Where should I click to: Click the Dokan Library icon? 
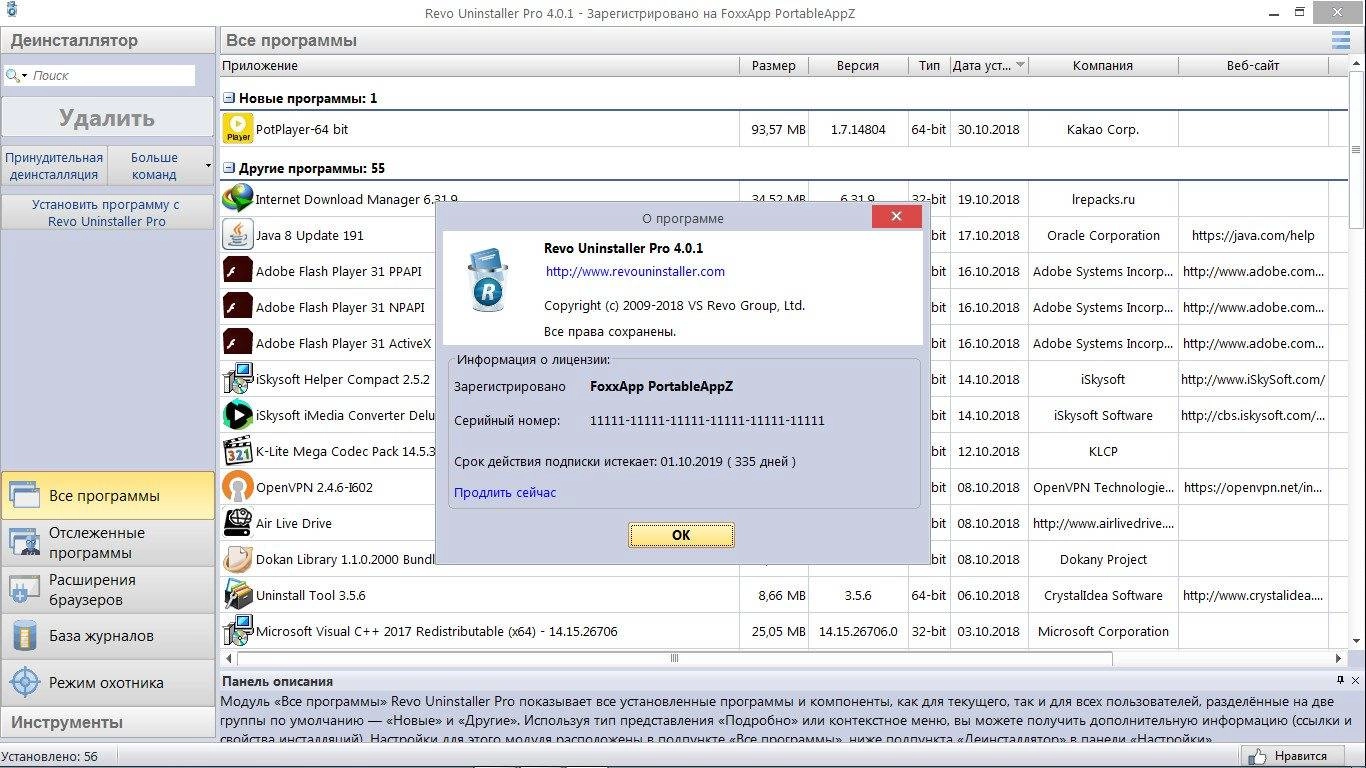238,559
